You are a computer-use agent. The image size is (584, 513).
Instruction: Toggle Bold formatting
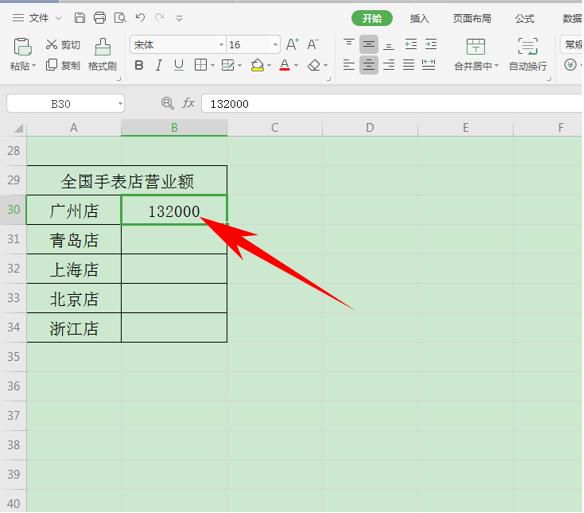139,66
